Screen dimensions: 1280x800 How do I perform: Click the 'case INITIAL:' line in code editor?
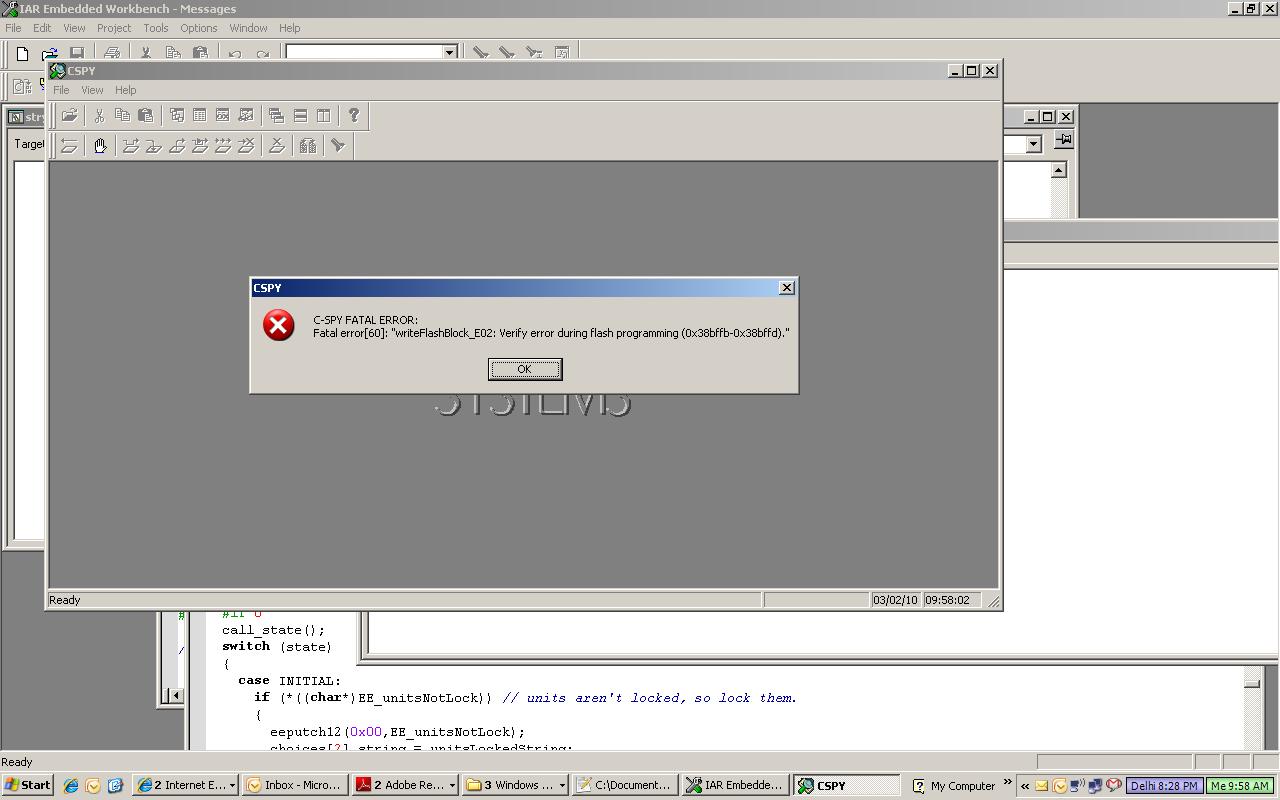coord(290,681)
